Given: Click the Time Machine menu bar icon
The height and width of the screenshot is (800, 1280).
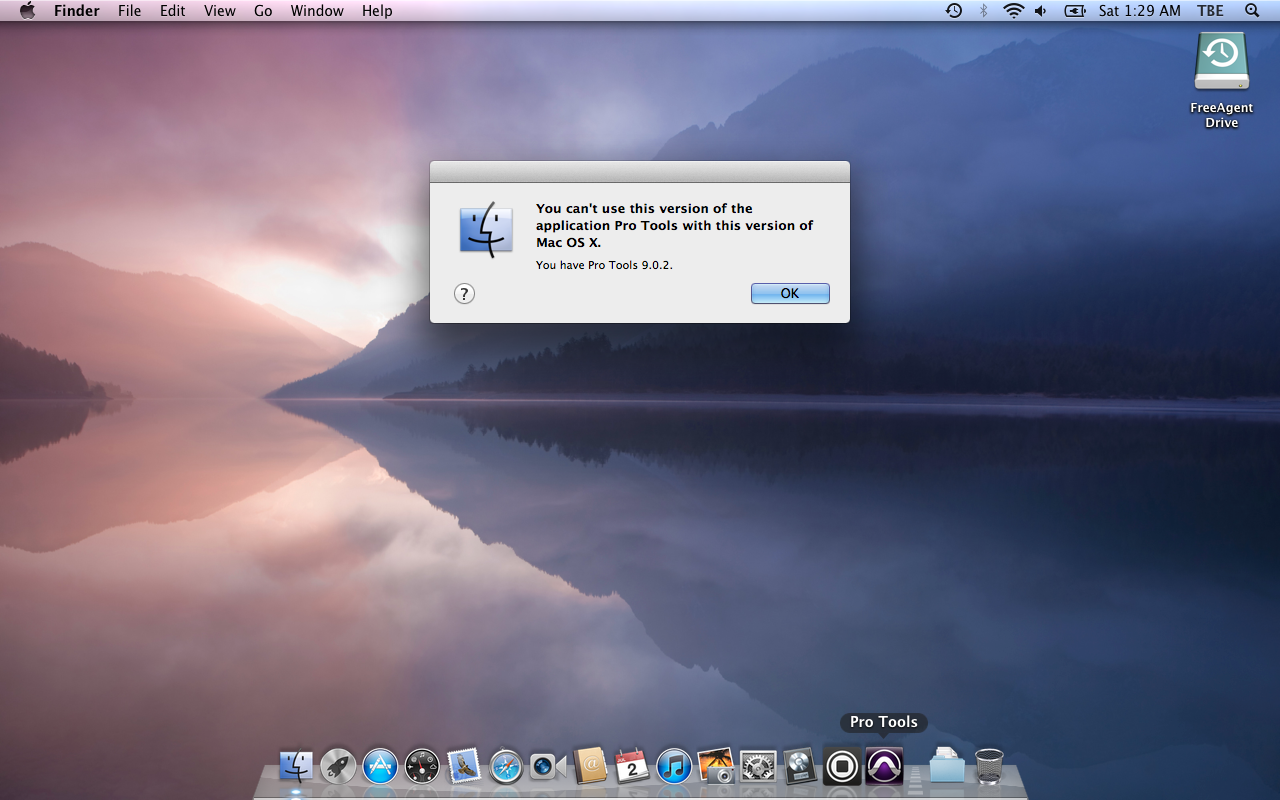Looking at the screenshot, I should click(x=954, y=11).
